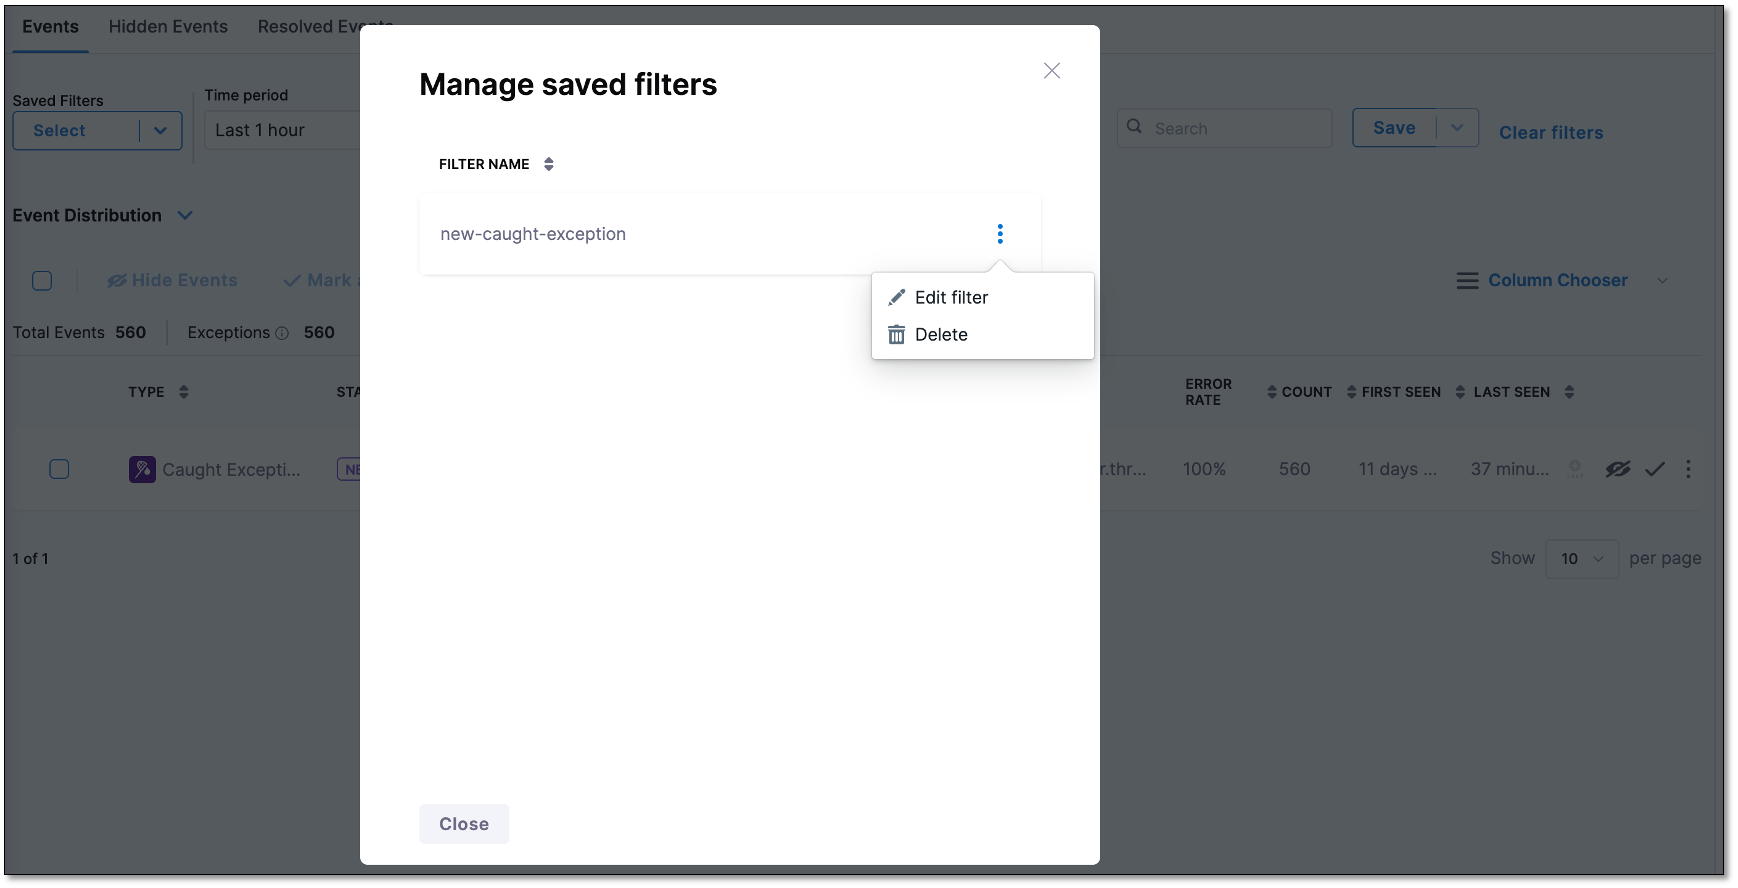
Task: Click the three-dot menu for new-caught-exception filter
Action: 999,234
